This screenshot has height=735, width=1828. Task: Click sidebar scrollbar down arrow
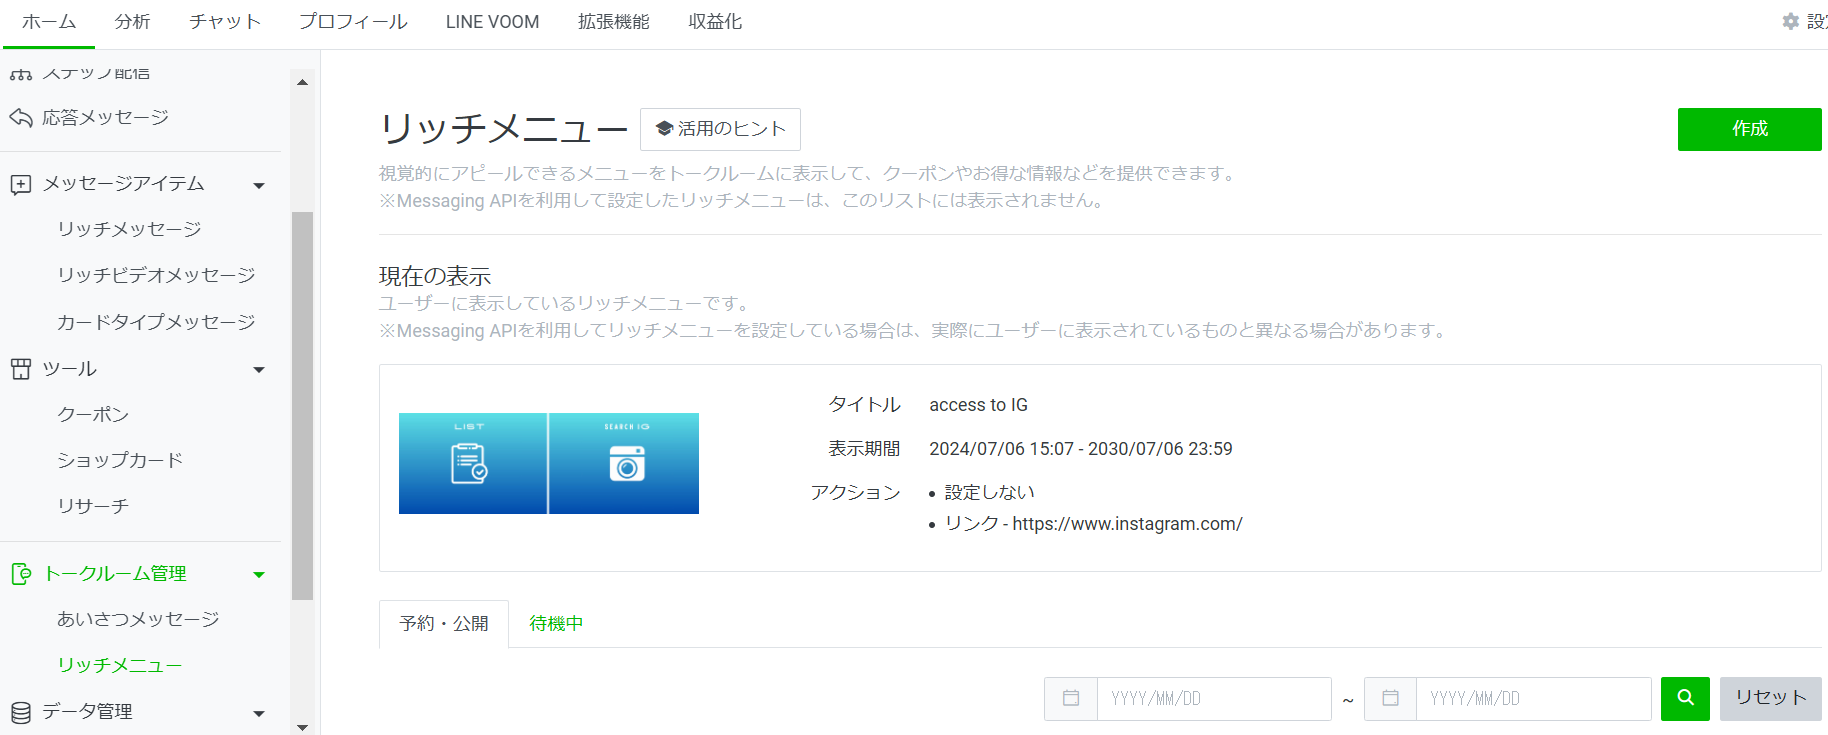(x=302, y=727)
